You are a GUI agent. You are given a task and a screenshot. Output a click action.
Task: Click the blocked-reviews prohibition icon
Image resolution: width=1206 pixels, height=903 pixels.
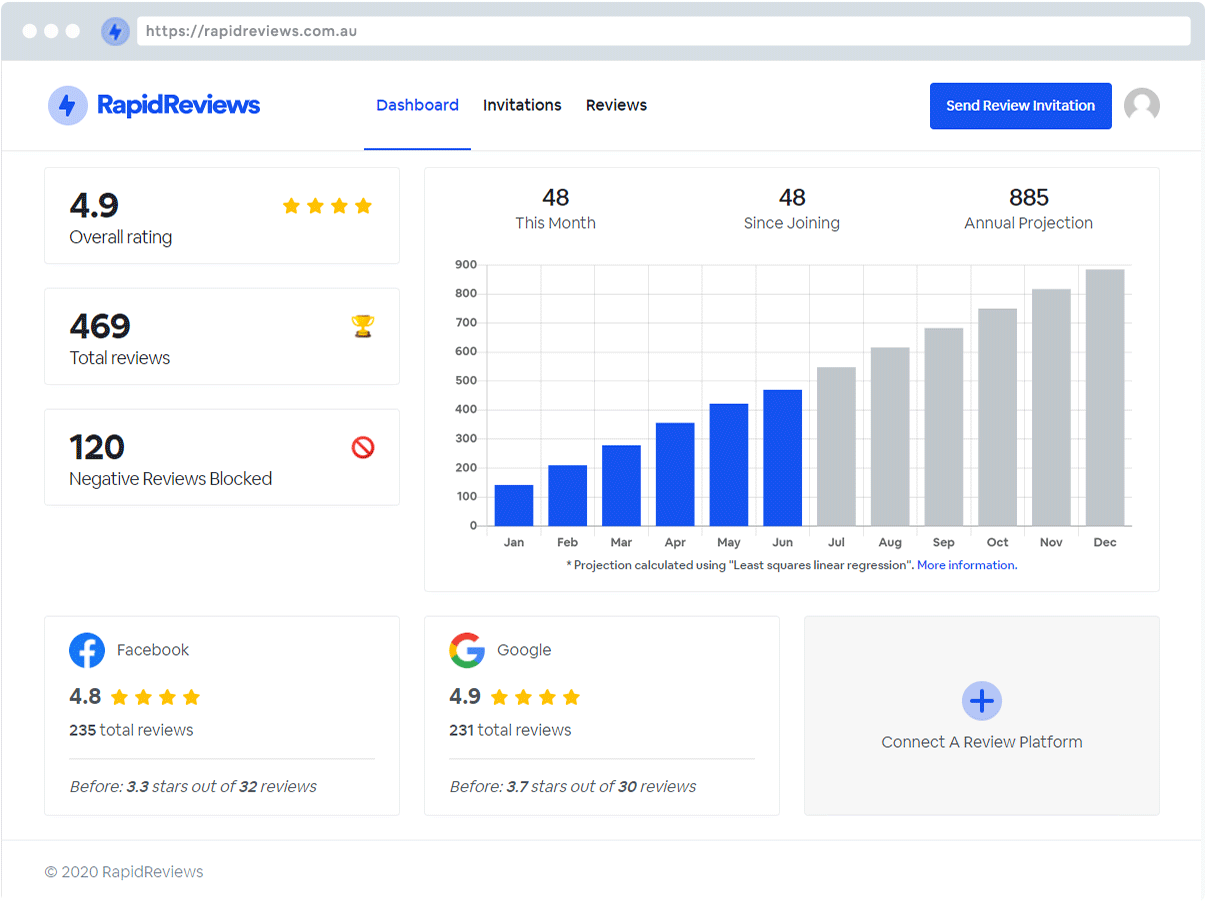(x=362, y=447)
